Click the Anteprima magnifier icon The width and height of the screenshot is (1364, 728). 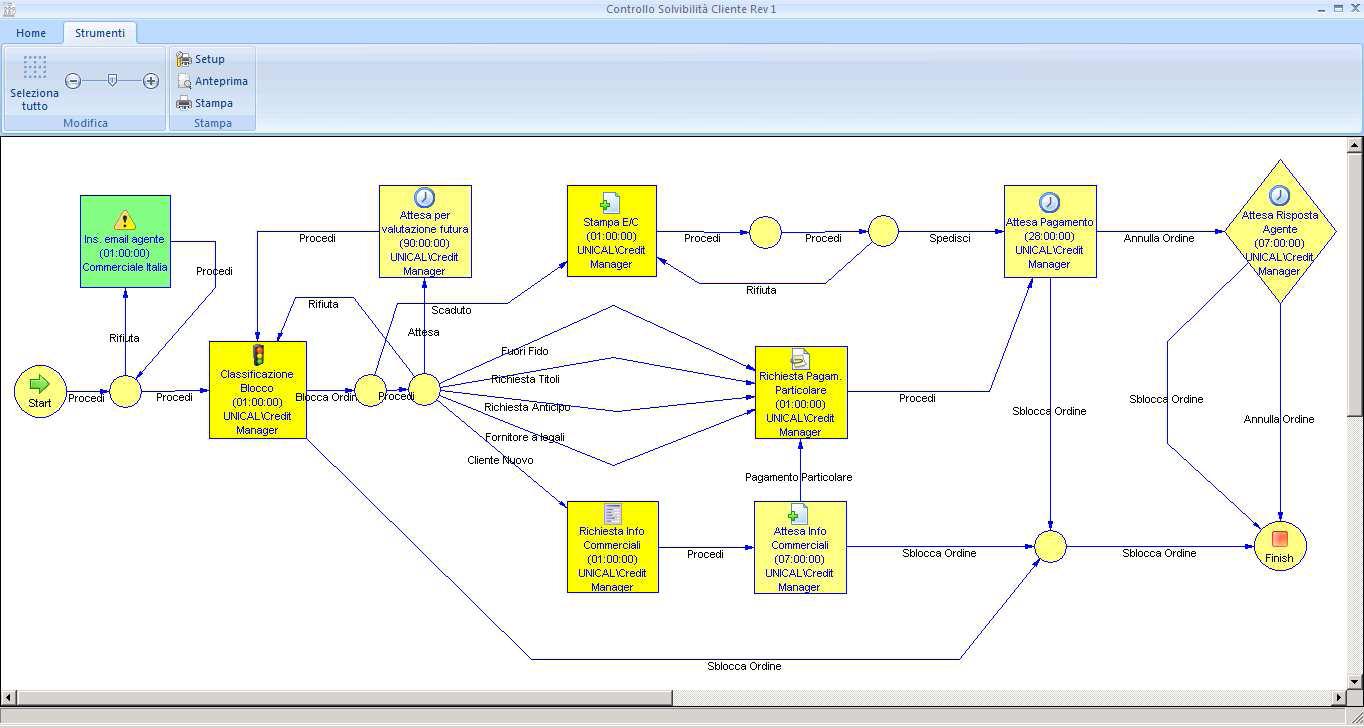pyautogui.click(x=184, y=81)
